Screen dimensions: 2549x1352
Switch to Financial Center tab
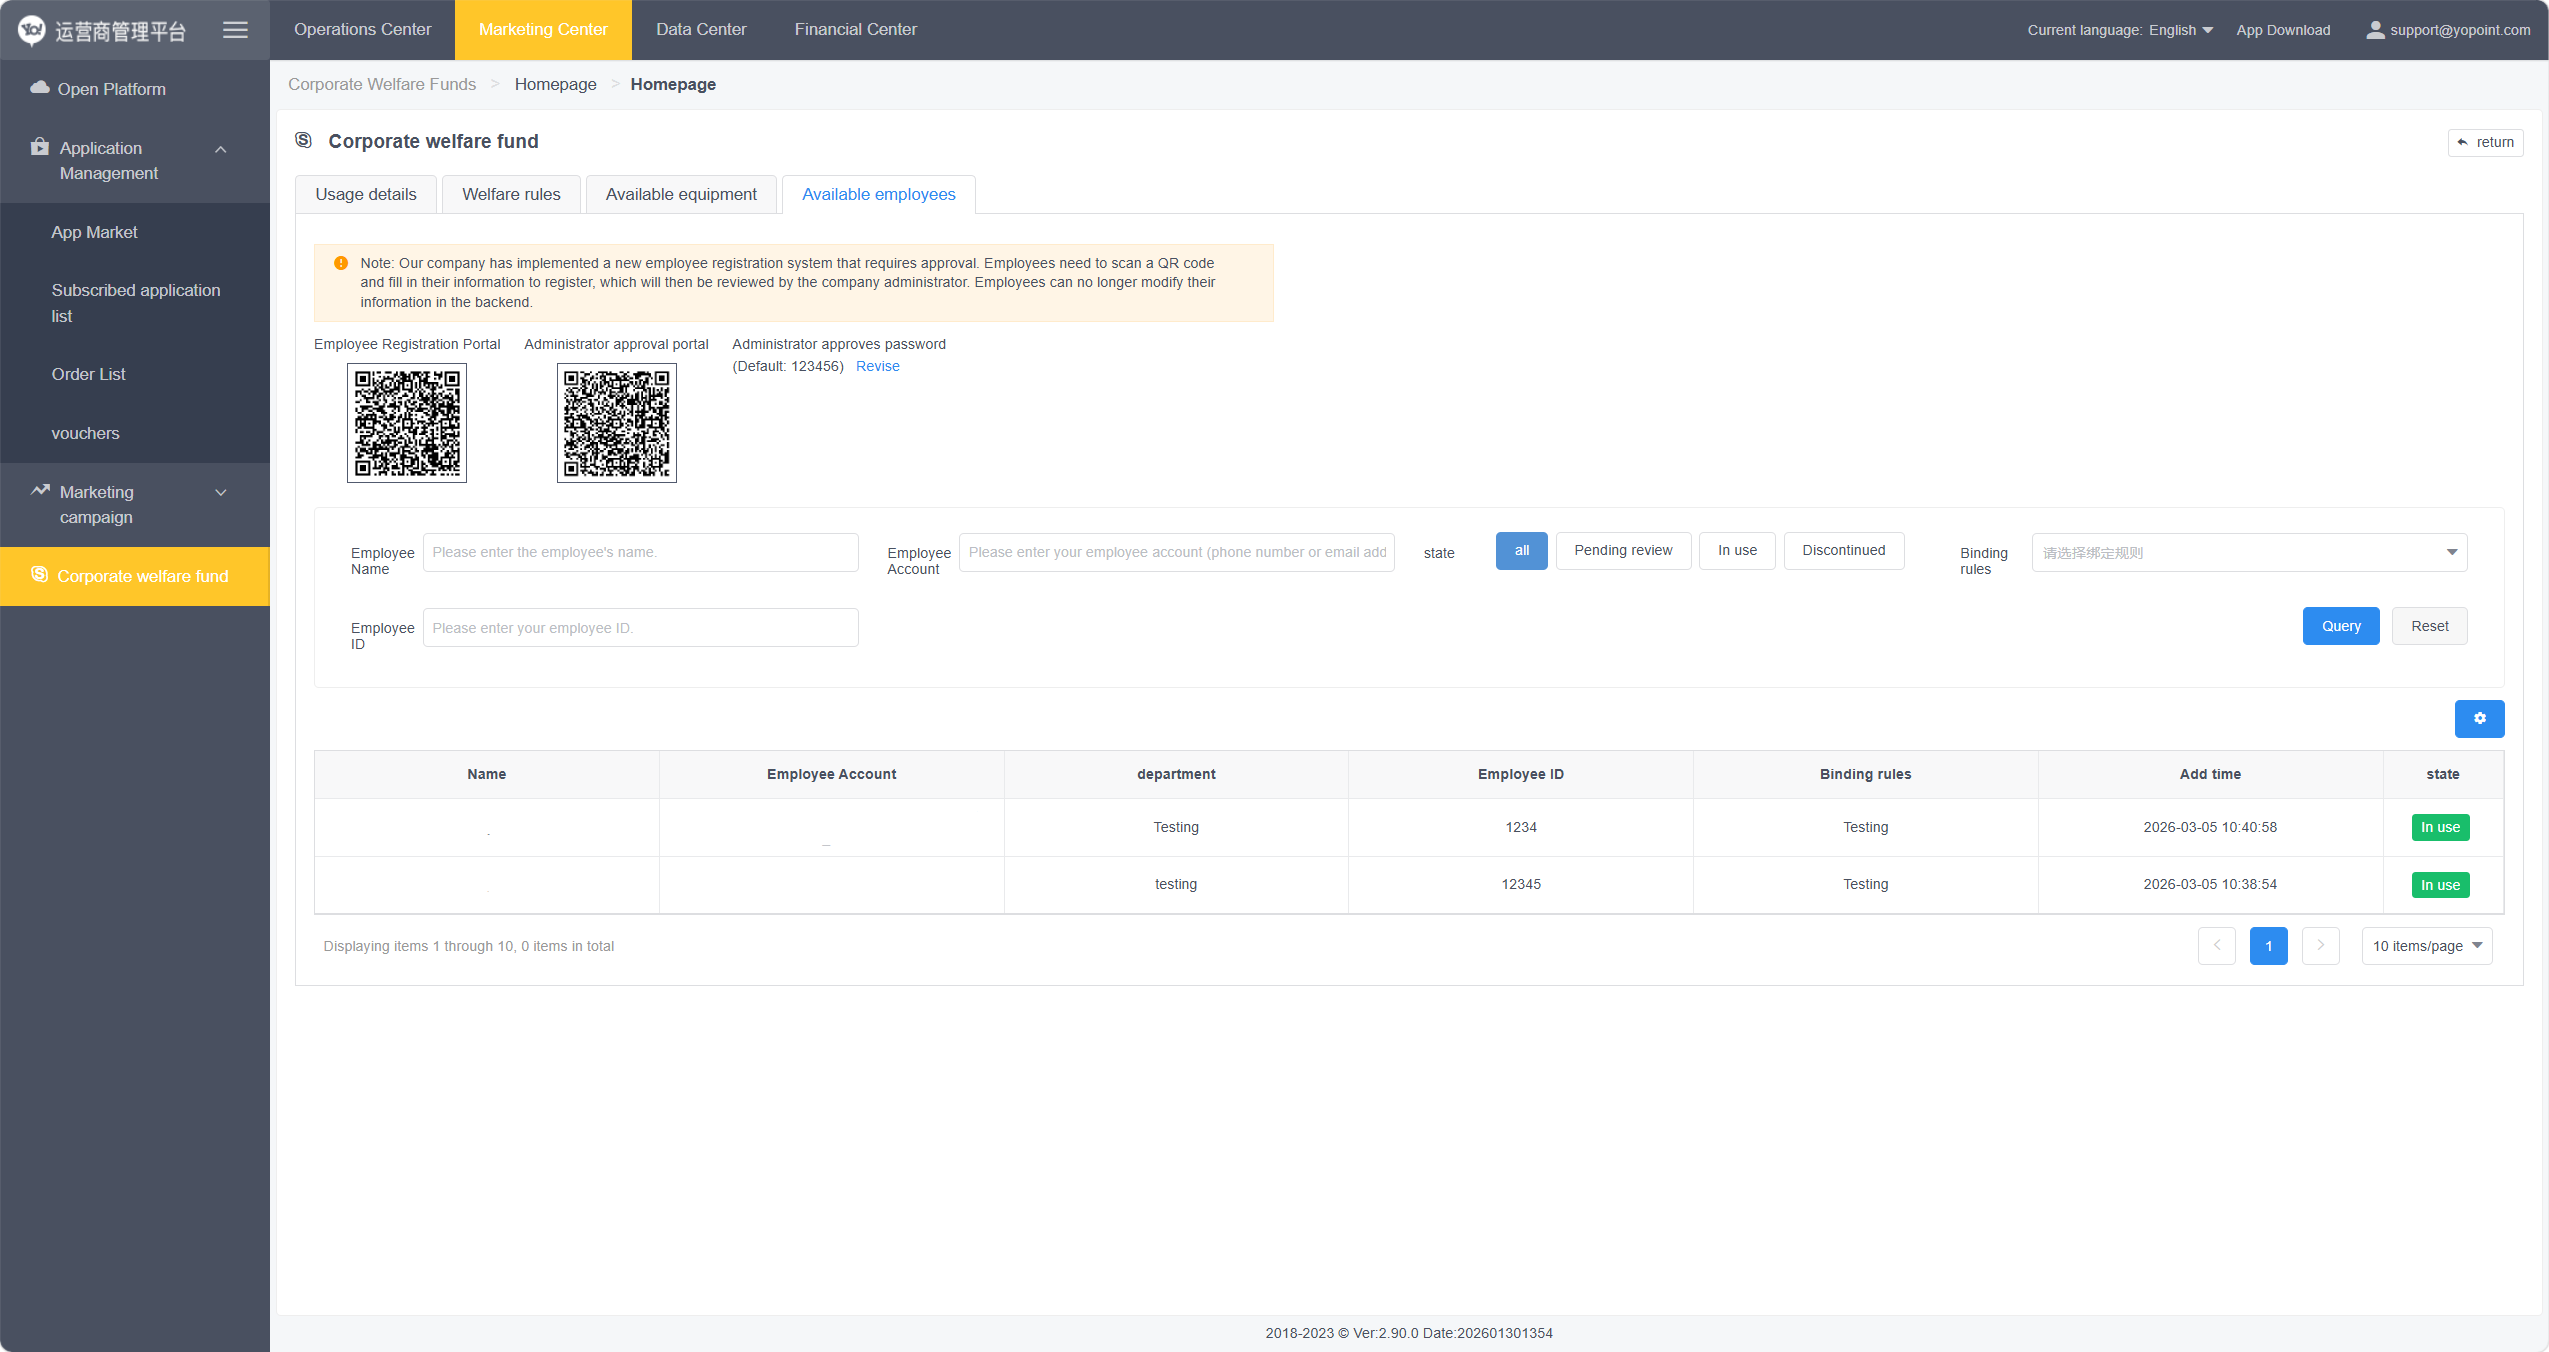pyautogui.click(x=855, y=30)
